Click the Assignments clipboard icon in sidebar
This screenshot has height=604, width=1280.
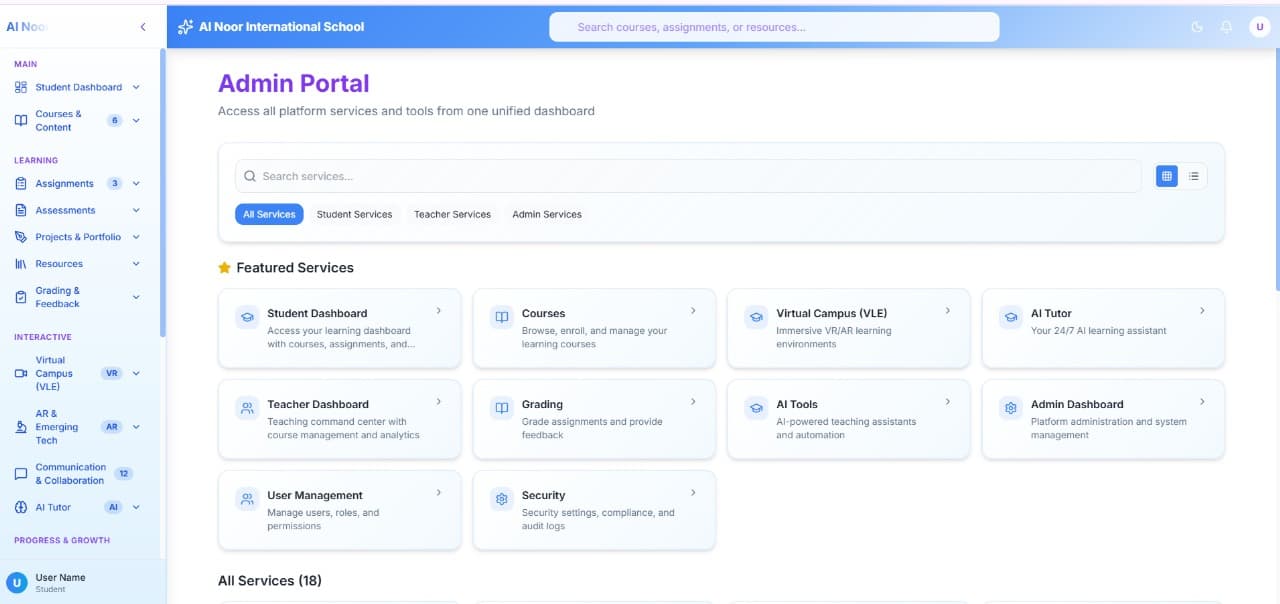[21, 184]
